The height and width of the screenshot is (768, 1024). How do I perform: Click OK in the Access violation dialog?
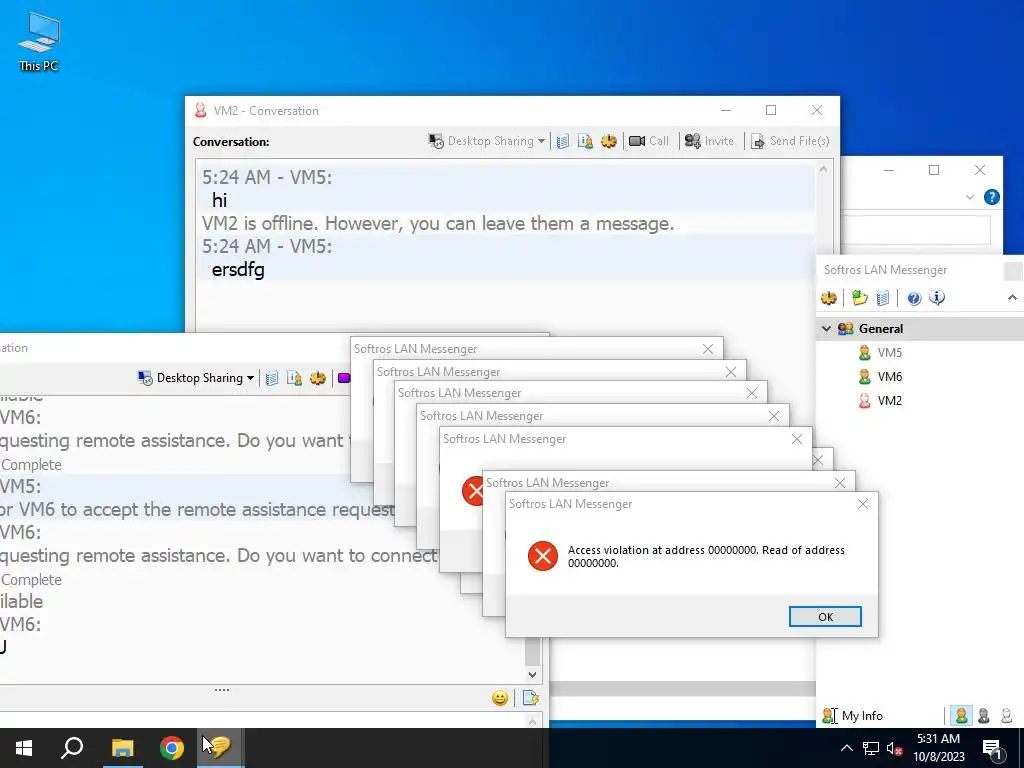pyautogui.click(x=825, y=616)
